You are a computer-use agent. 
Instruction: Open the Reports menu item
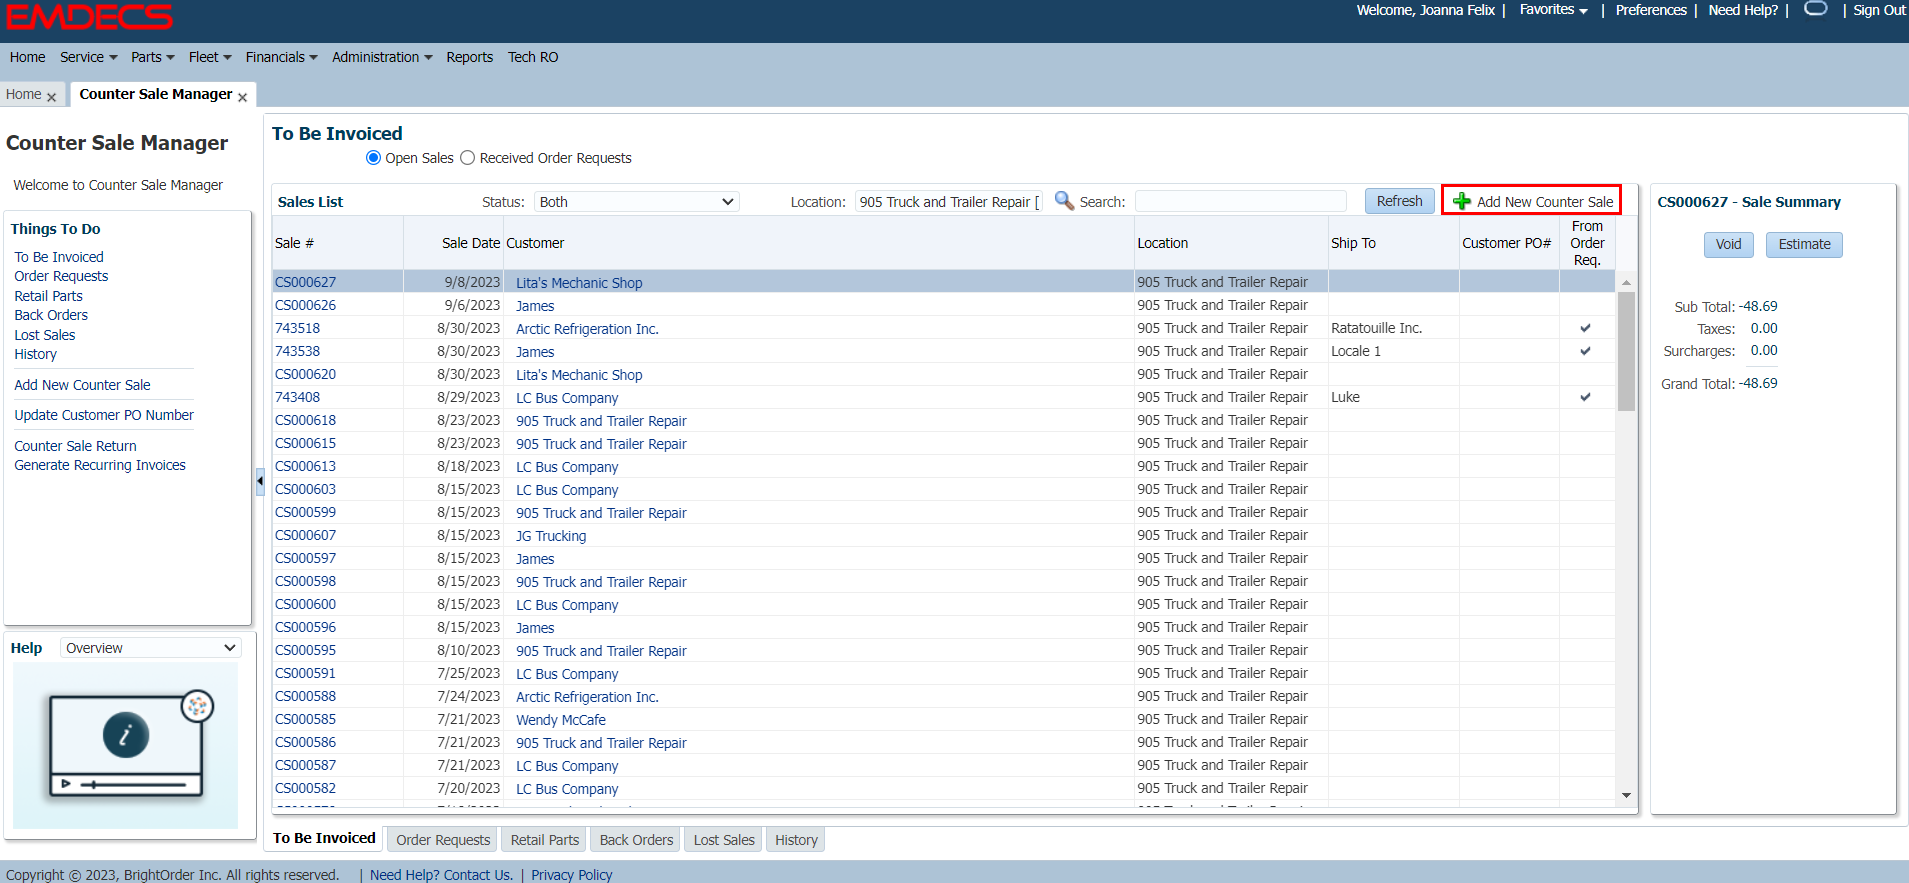point(469,57)
